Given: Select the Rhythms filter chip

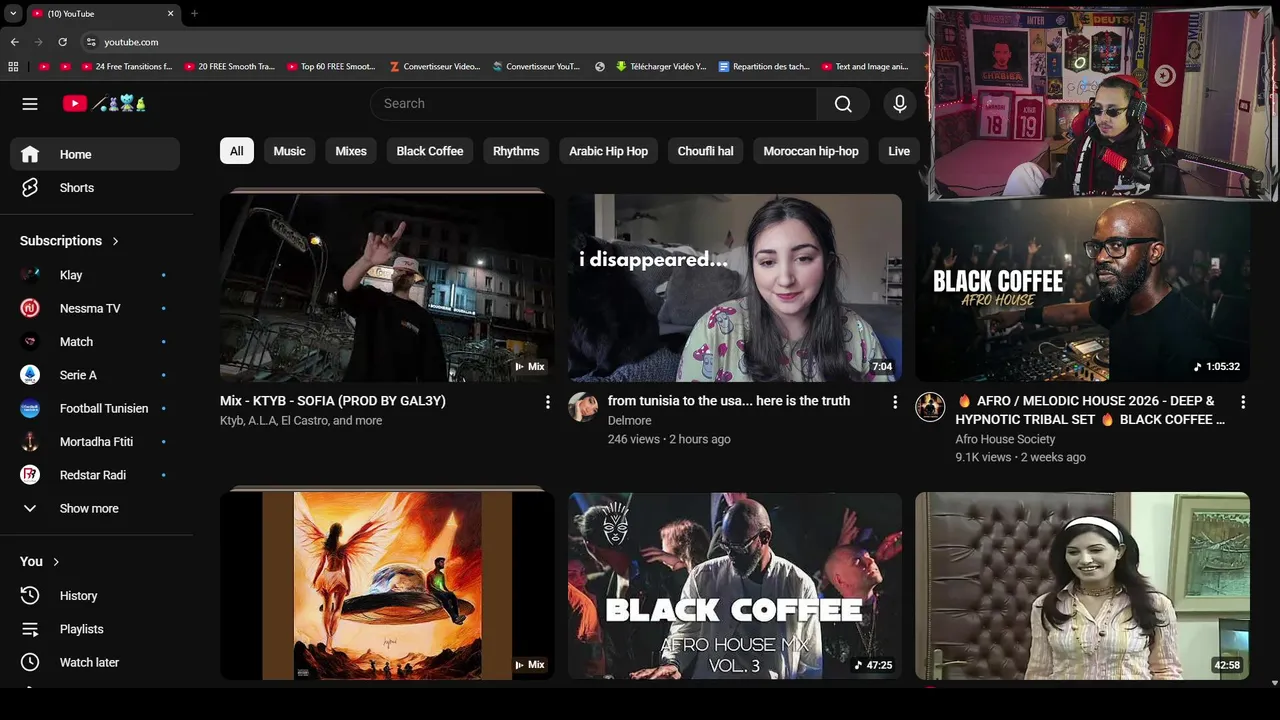Looking at the screenshot, I should pyautogui.click(x=516, y=151).
